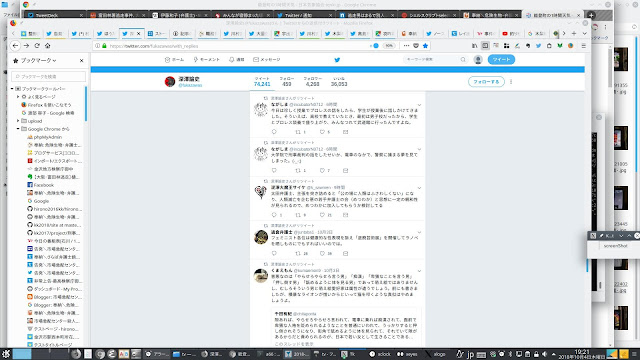Like the first Nagashima tweet
Screen dimensions: 640x360
[322, 132]
